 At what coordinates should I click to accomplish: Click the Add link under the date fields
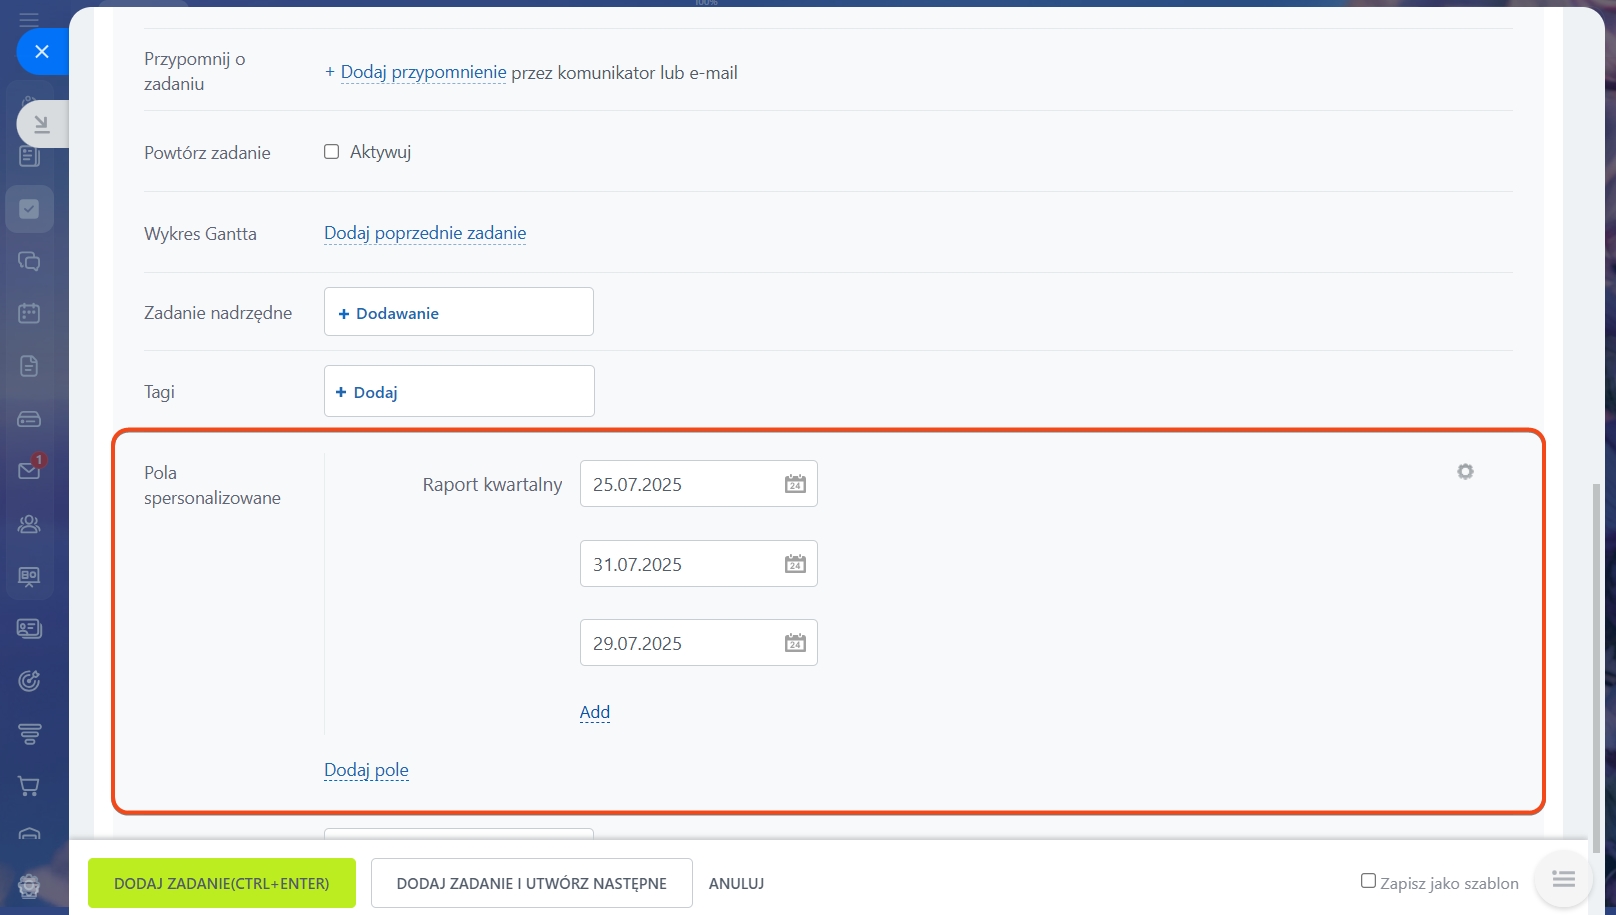pyautogui.click(x=595, y=712)
